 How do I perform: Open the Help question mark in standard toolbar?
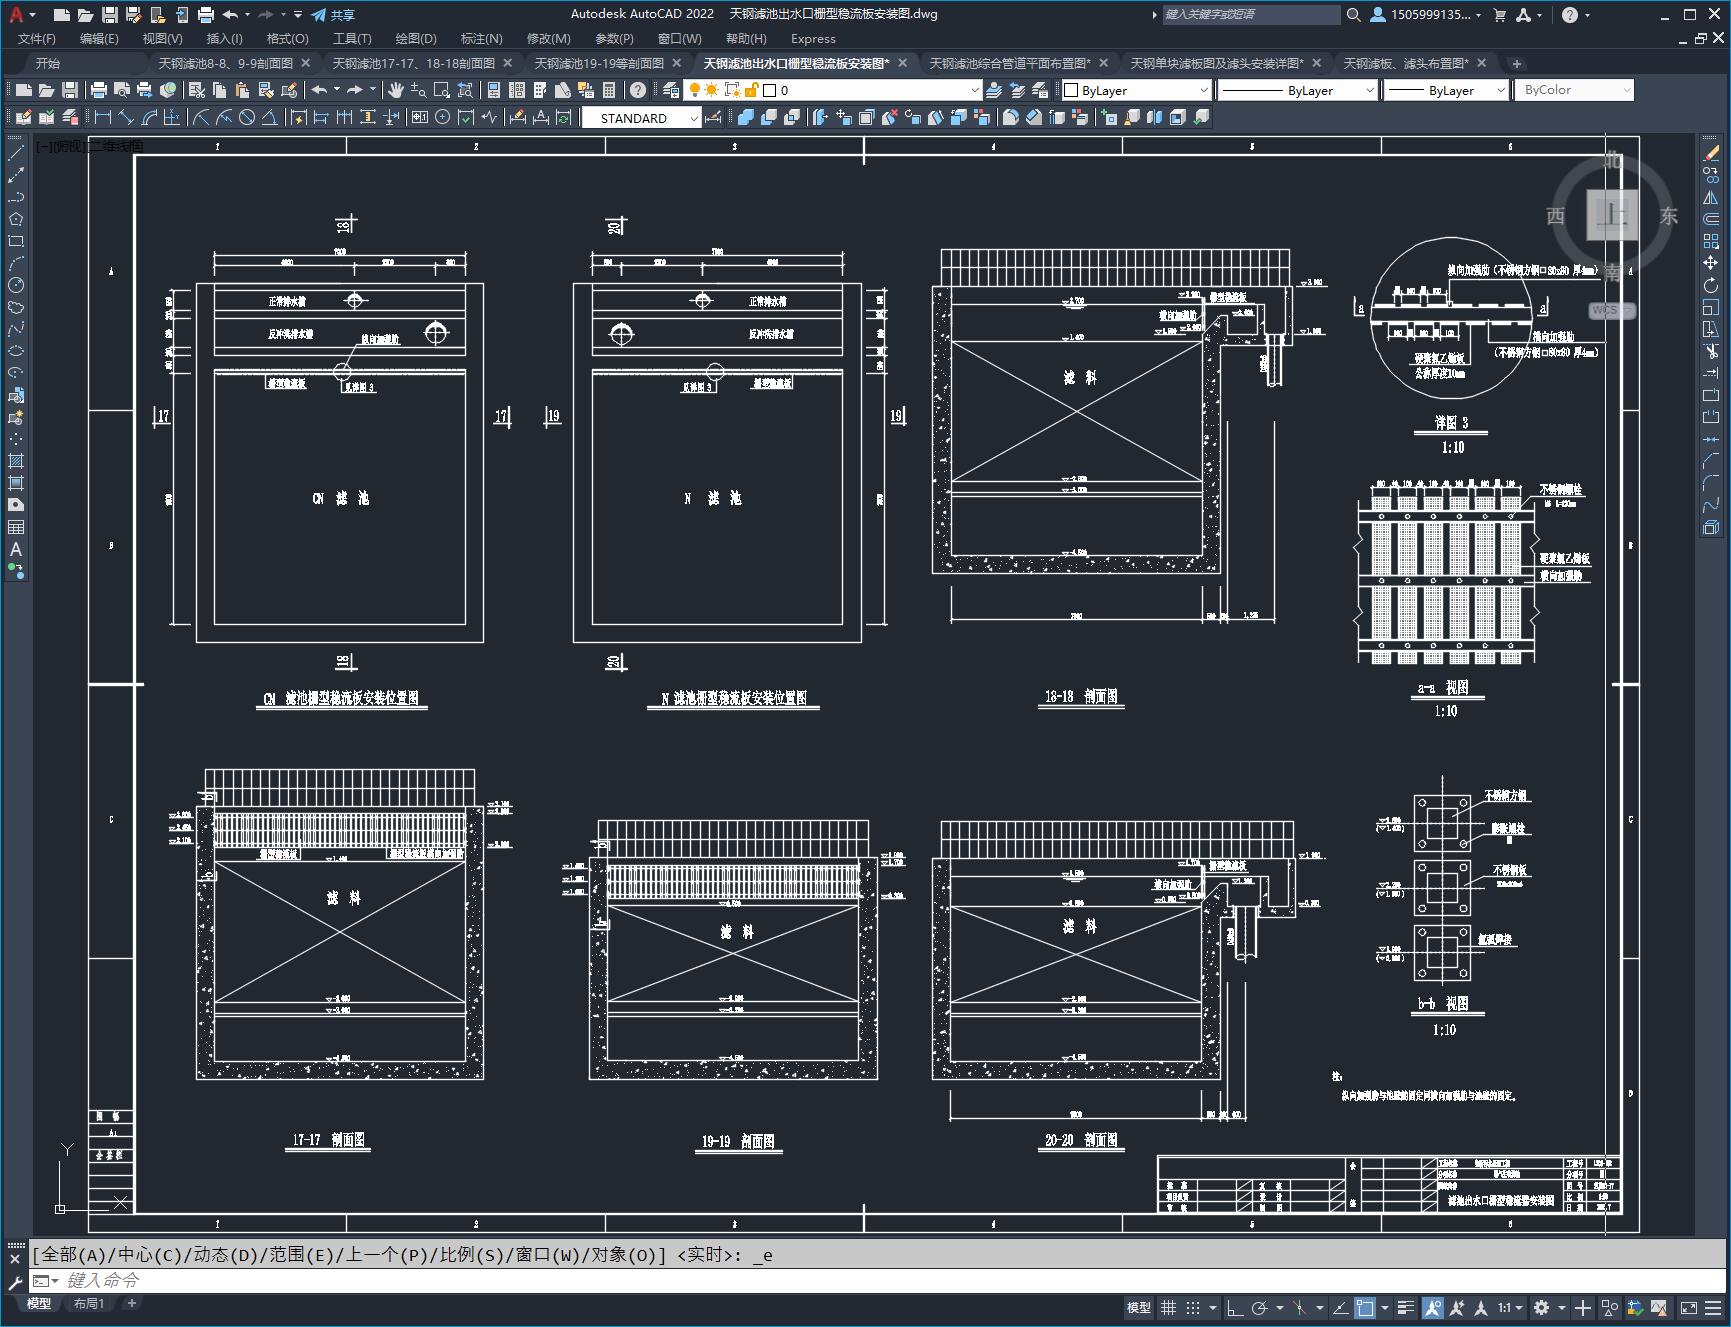(x=638, y=90)
